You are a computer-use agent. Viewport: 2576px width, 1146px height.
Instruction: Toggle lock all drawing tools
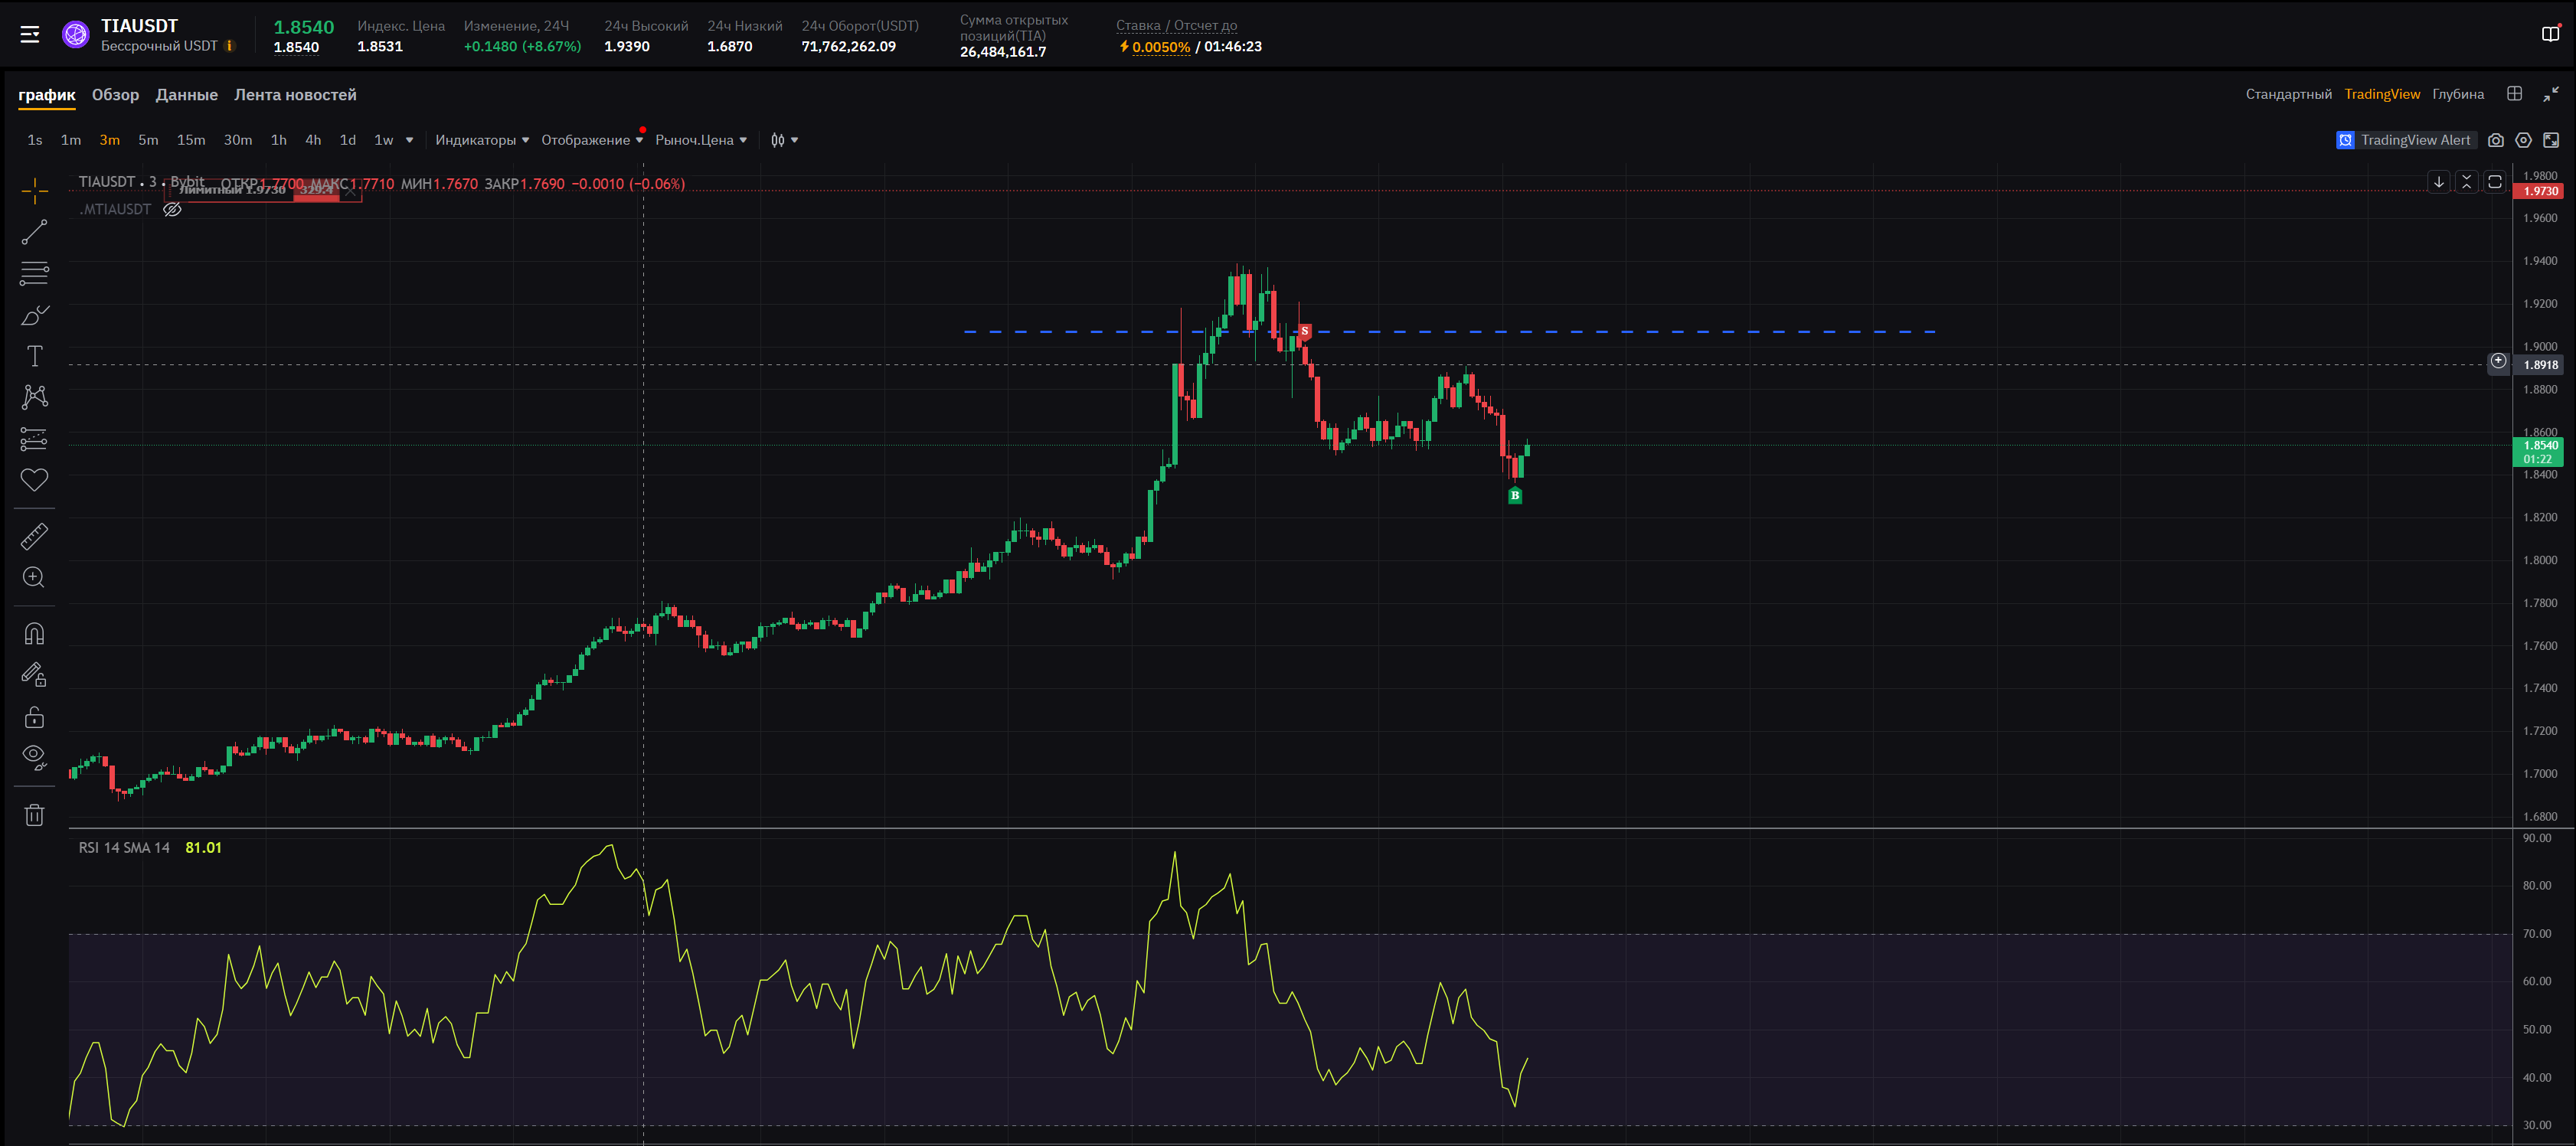(x=34, y=717)
